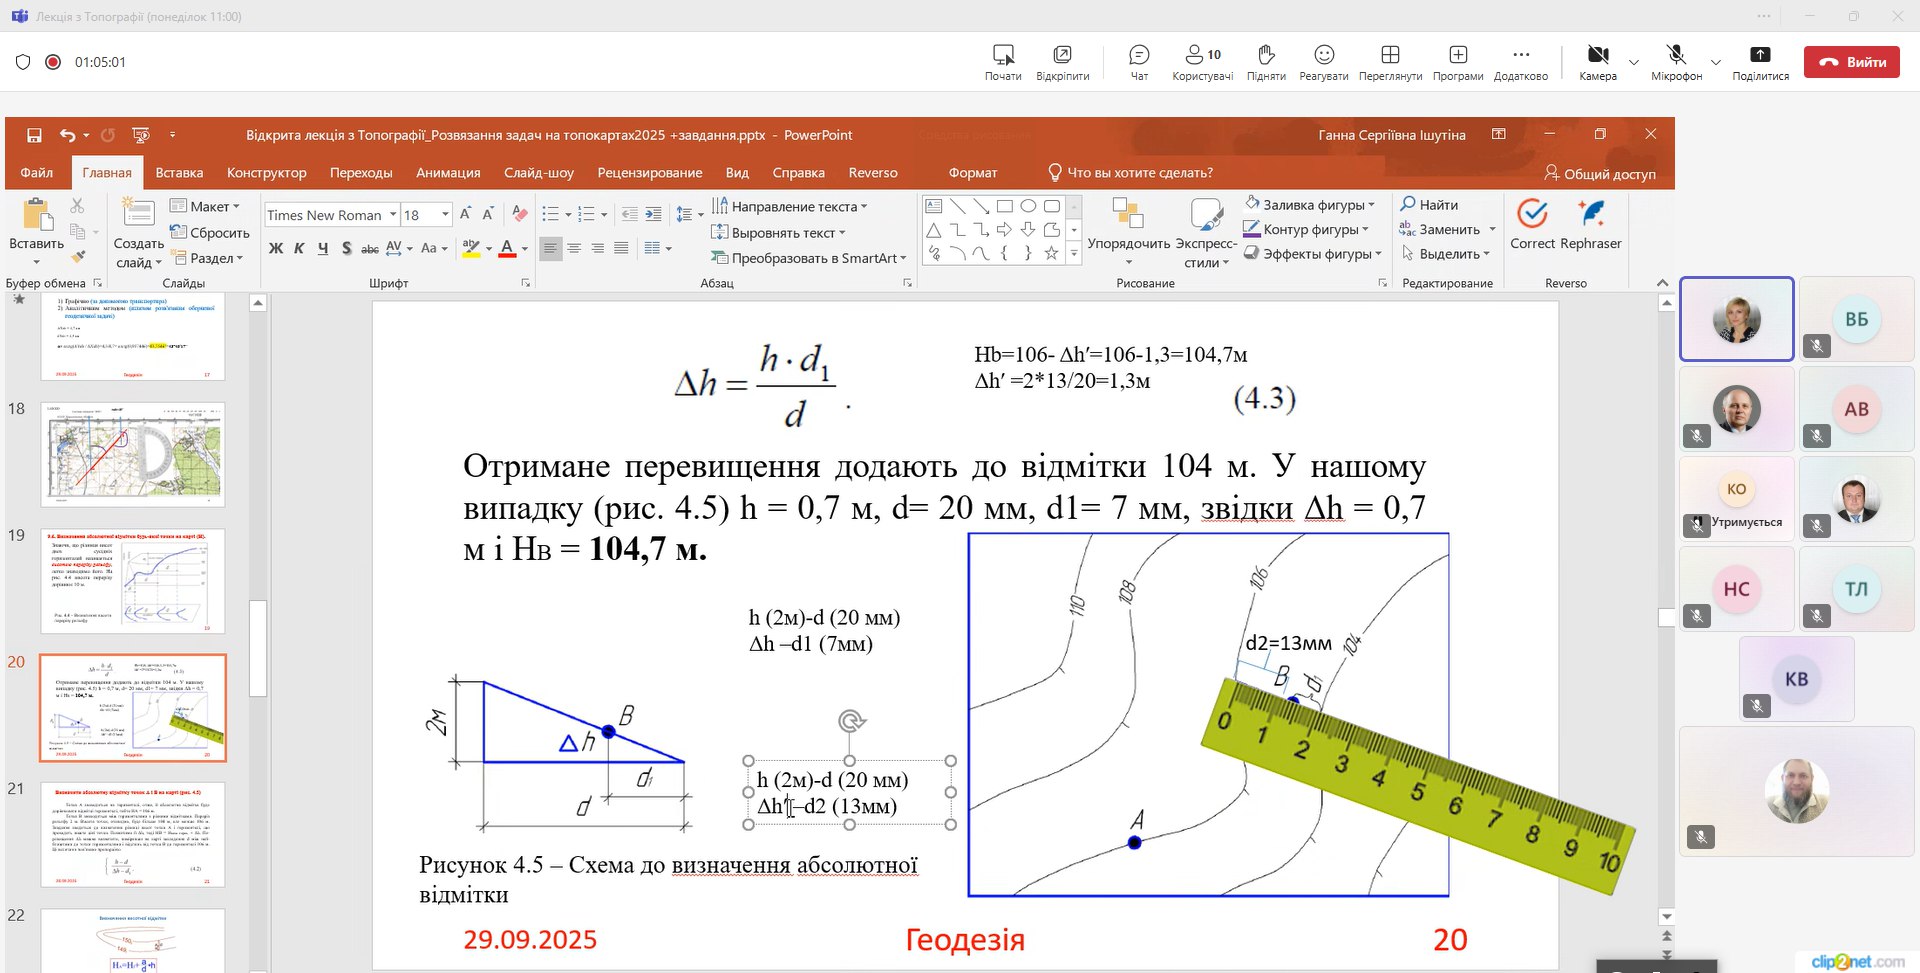Switch to the Вставка ribbon tab
1920x973 pixels.
pos(179,173)
